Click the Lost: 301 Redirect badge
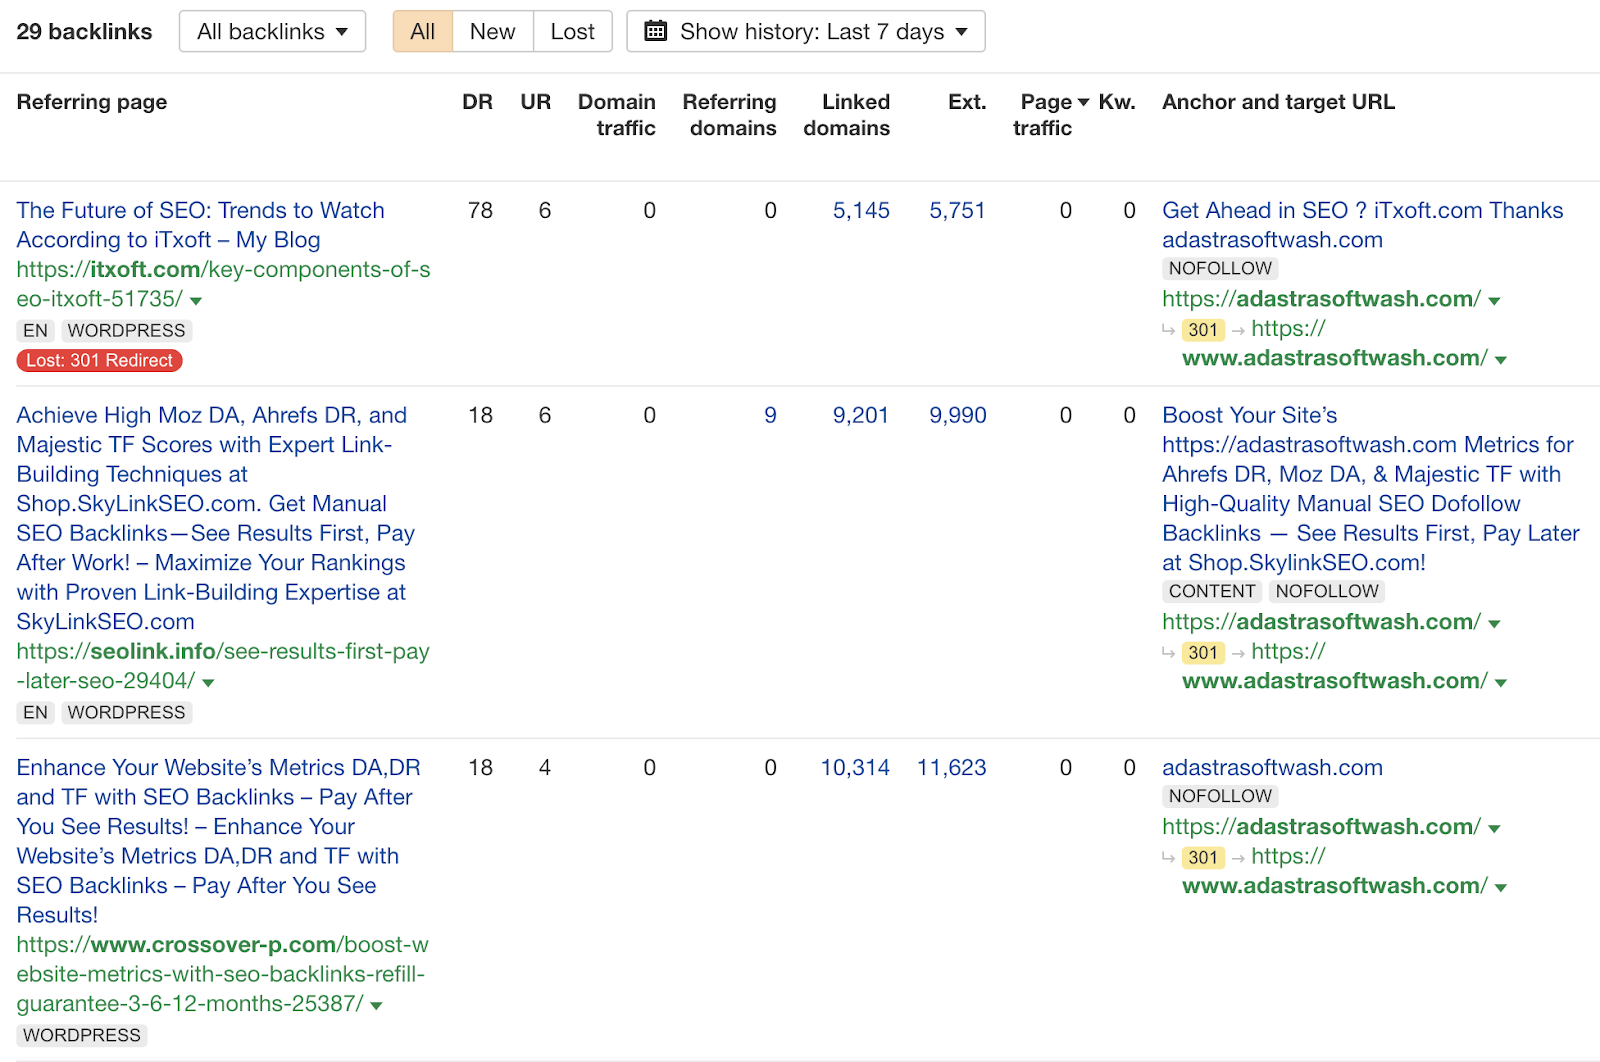Viewport: 1600px width, 1062px height. point(99,360)
